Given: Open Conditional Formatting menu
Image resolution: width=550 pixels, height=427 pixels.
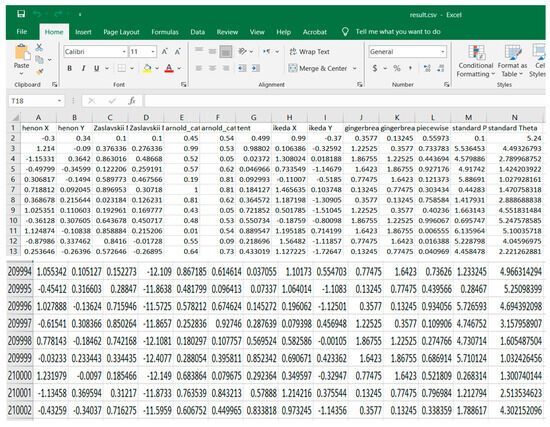Looking at the screenshot, I should pyautogui.click(x=476, y=61).
